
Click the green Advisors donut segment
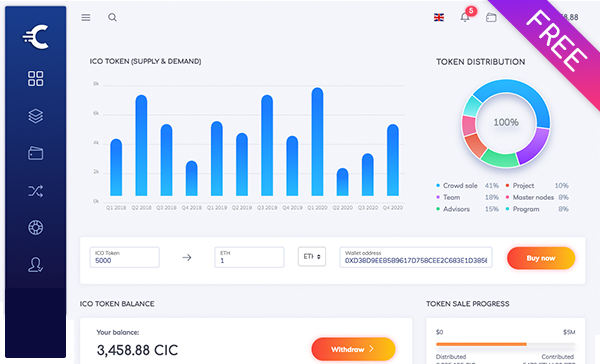pyautogui.click(x=501, y=159)
